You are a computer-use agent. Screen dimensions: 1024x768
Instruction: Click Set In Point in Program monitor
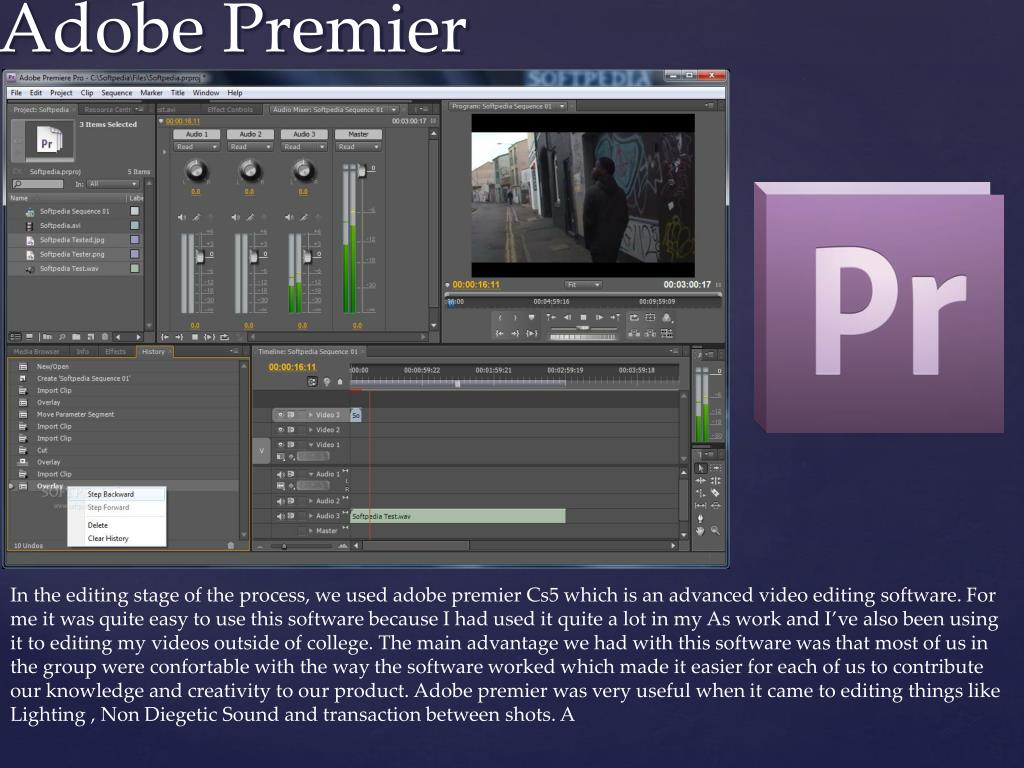pyautogui.click(x=500, y=318)
